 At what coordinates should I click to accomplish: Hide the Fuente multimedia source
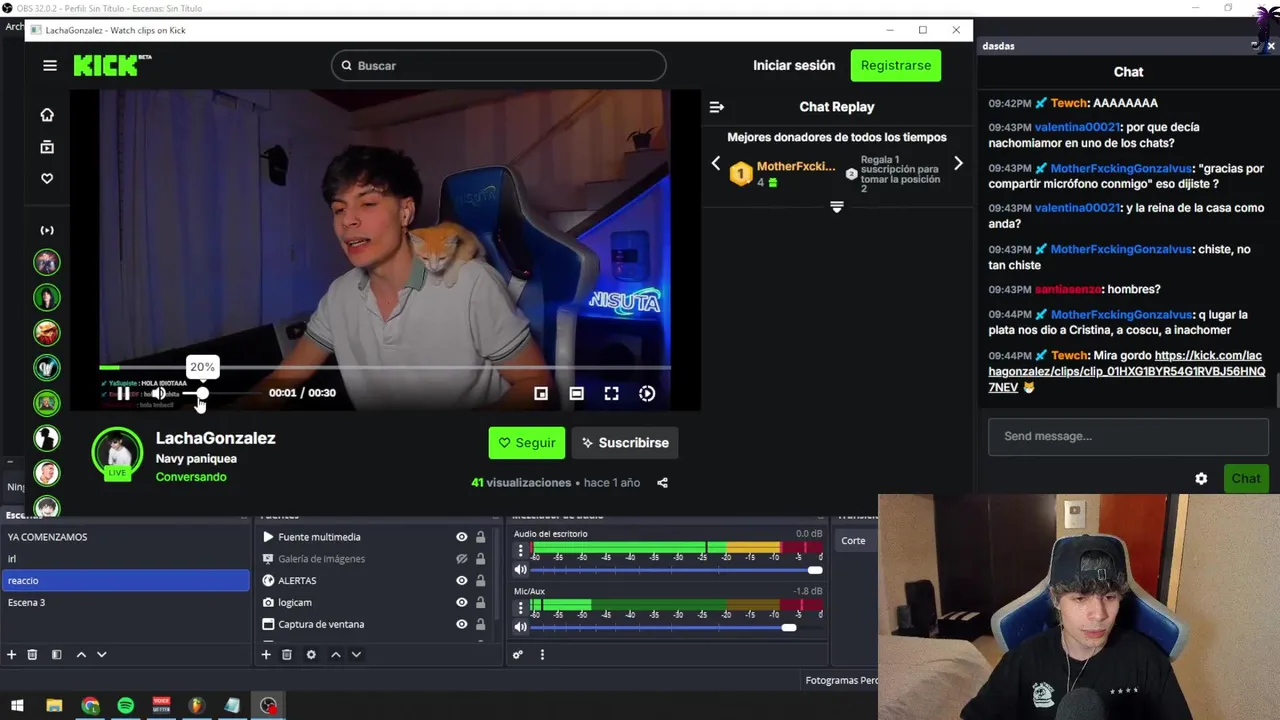[x=462, y=537]
